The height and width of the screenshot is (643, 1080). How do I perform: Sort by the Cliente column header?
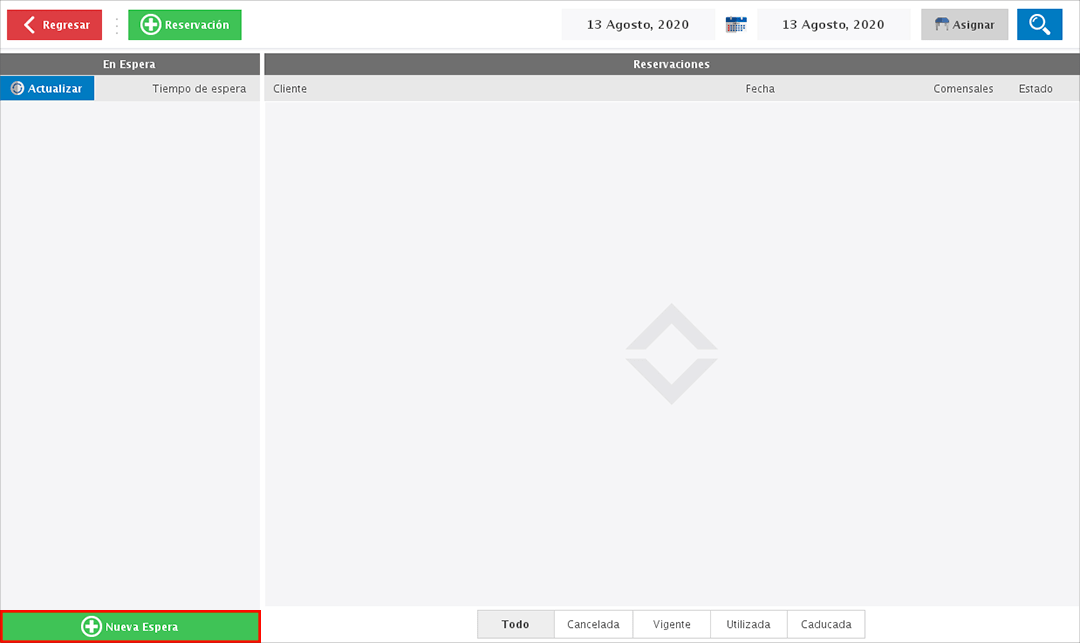coord(290,88)
